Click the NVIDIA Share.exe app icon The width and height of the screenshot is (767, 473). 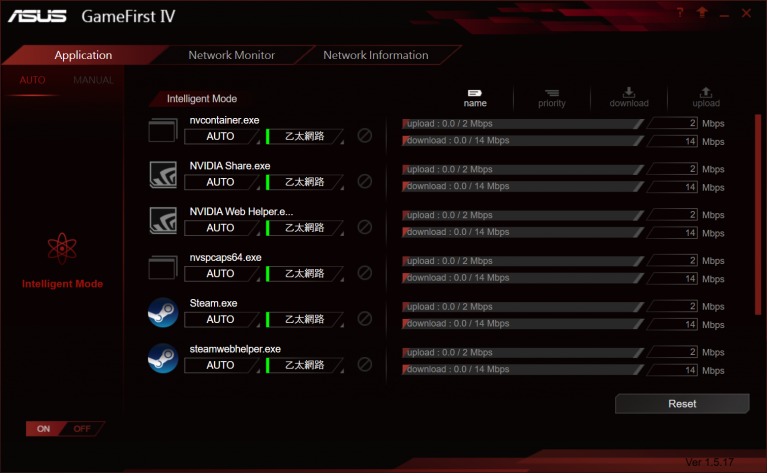pyautogui.click(x=163, y=175)
